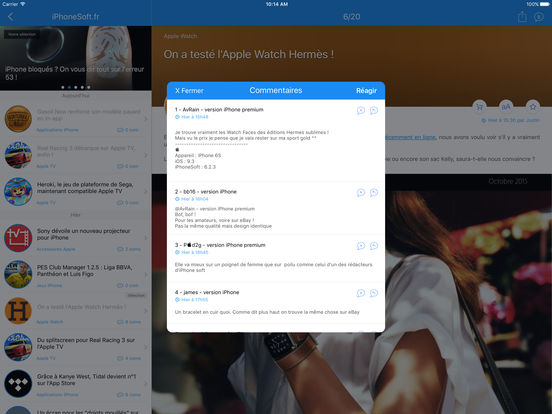
Task: Tap reply-arrow bubble icon on james's comment
Action: [x=374, y=293]
